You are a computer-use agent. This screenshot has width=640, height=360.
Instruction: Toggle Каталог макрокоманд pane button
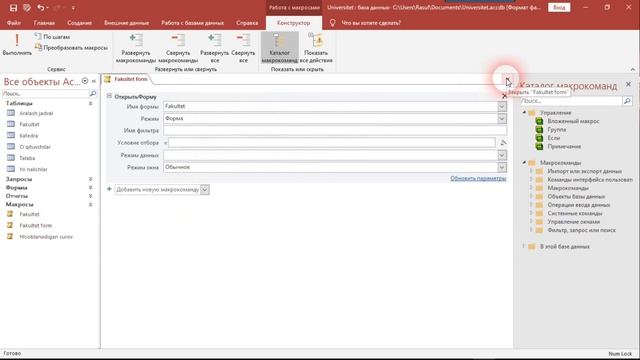tap(280, 48)
